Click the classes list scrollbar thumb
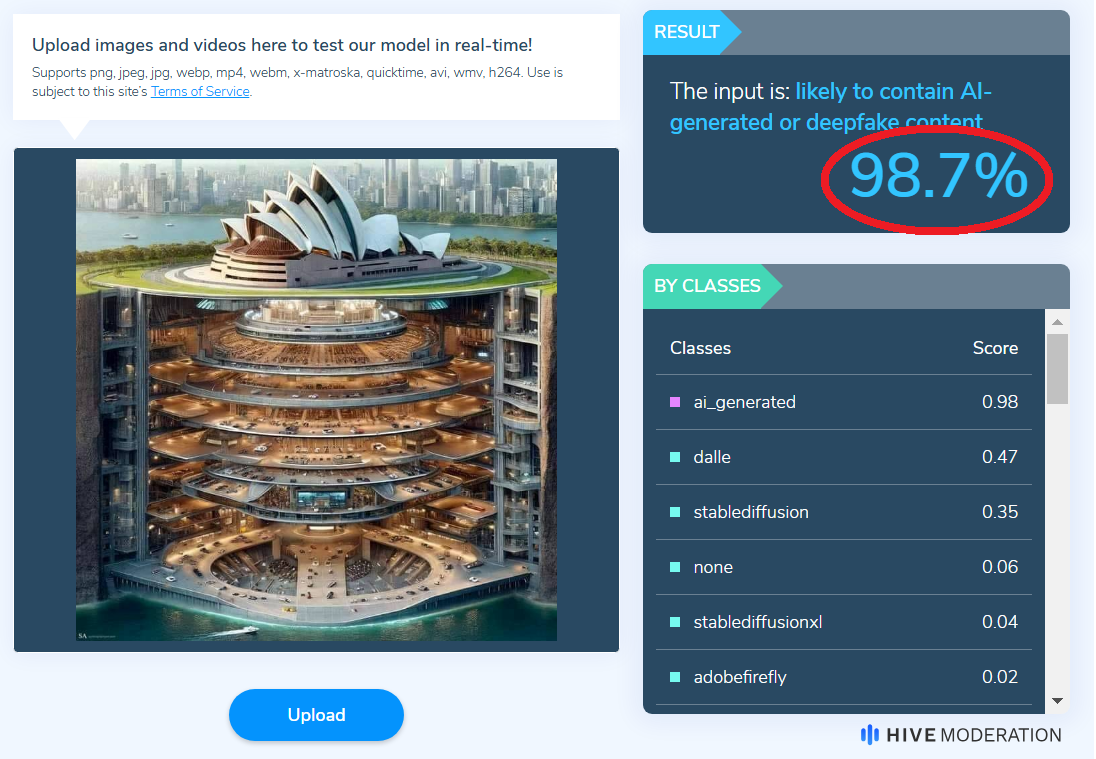Viewport: 1096px width, 759px height. pyautogui.click(x=1057, y=368)
